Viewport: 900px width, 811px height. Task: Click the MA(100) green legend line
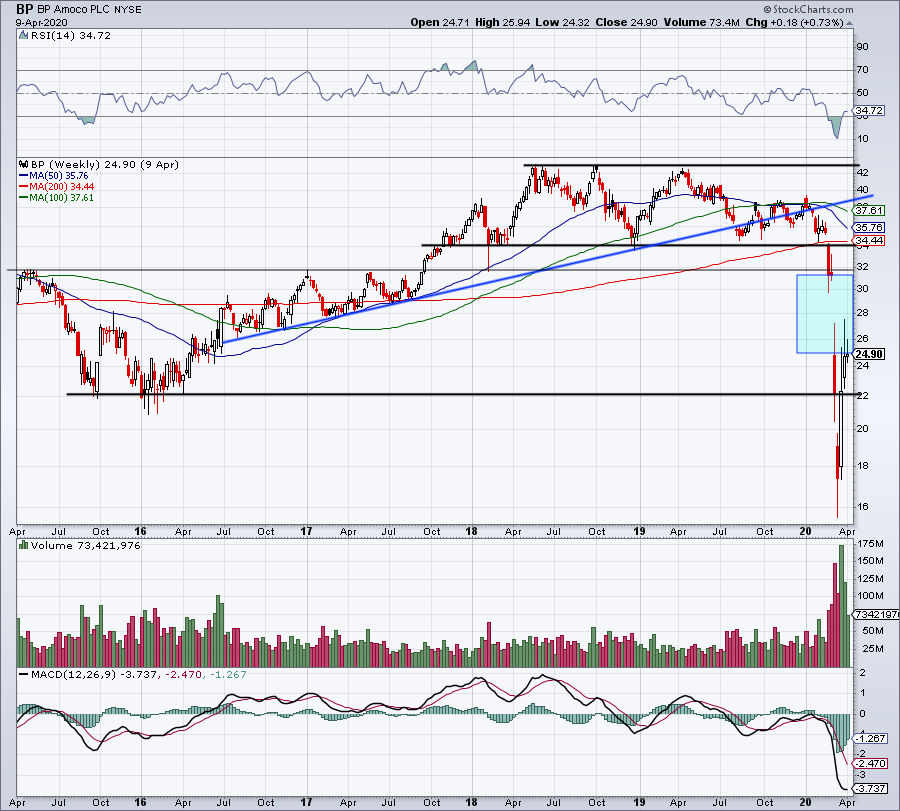pyautogui.click(x=23, y=197)
